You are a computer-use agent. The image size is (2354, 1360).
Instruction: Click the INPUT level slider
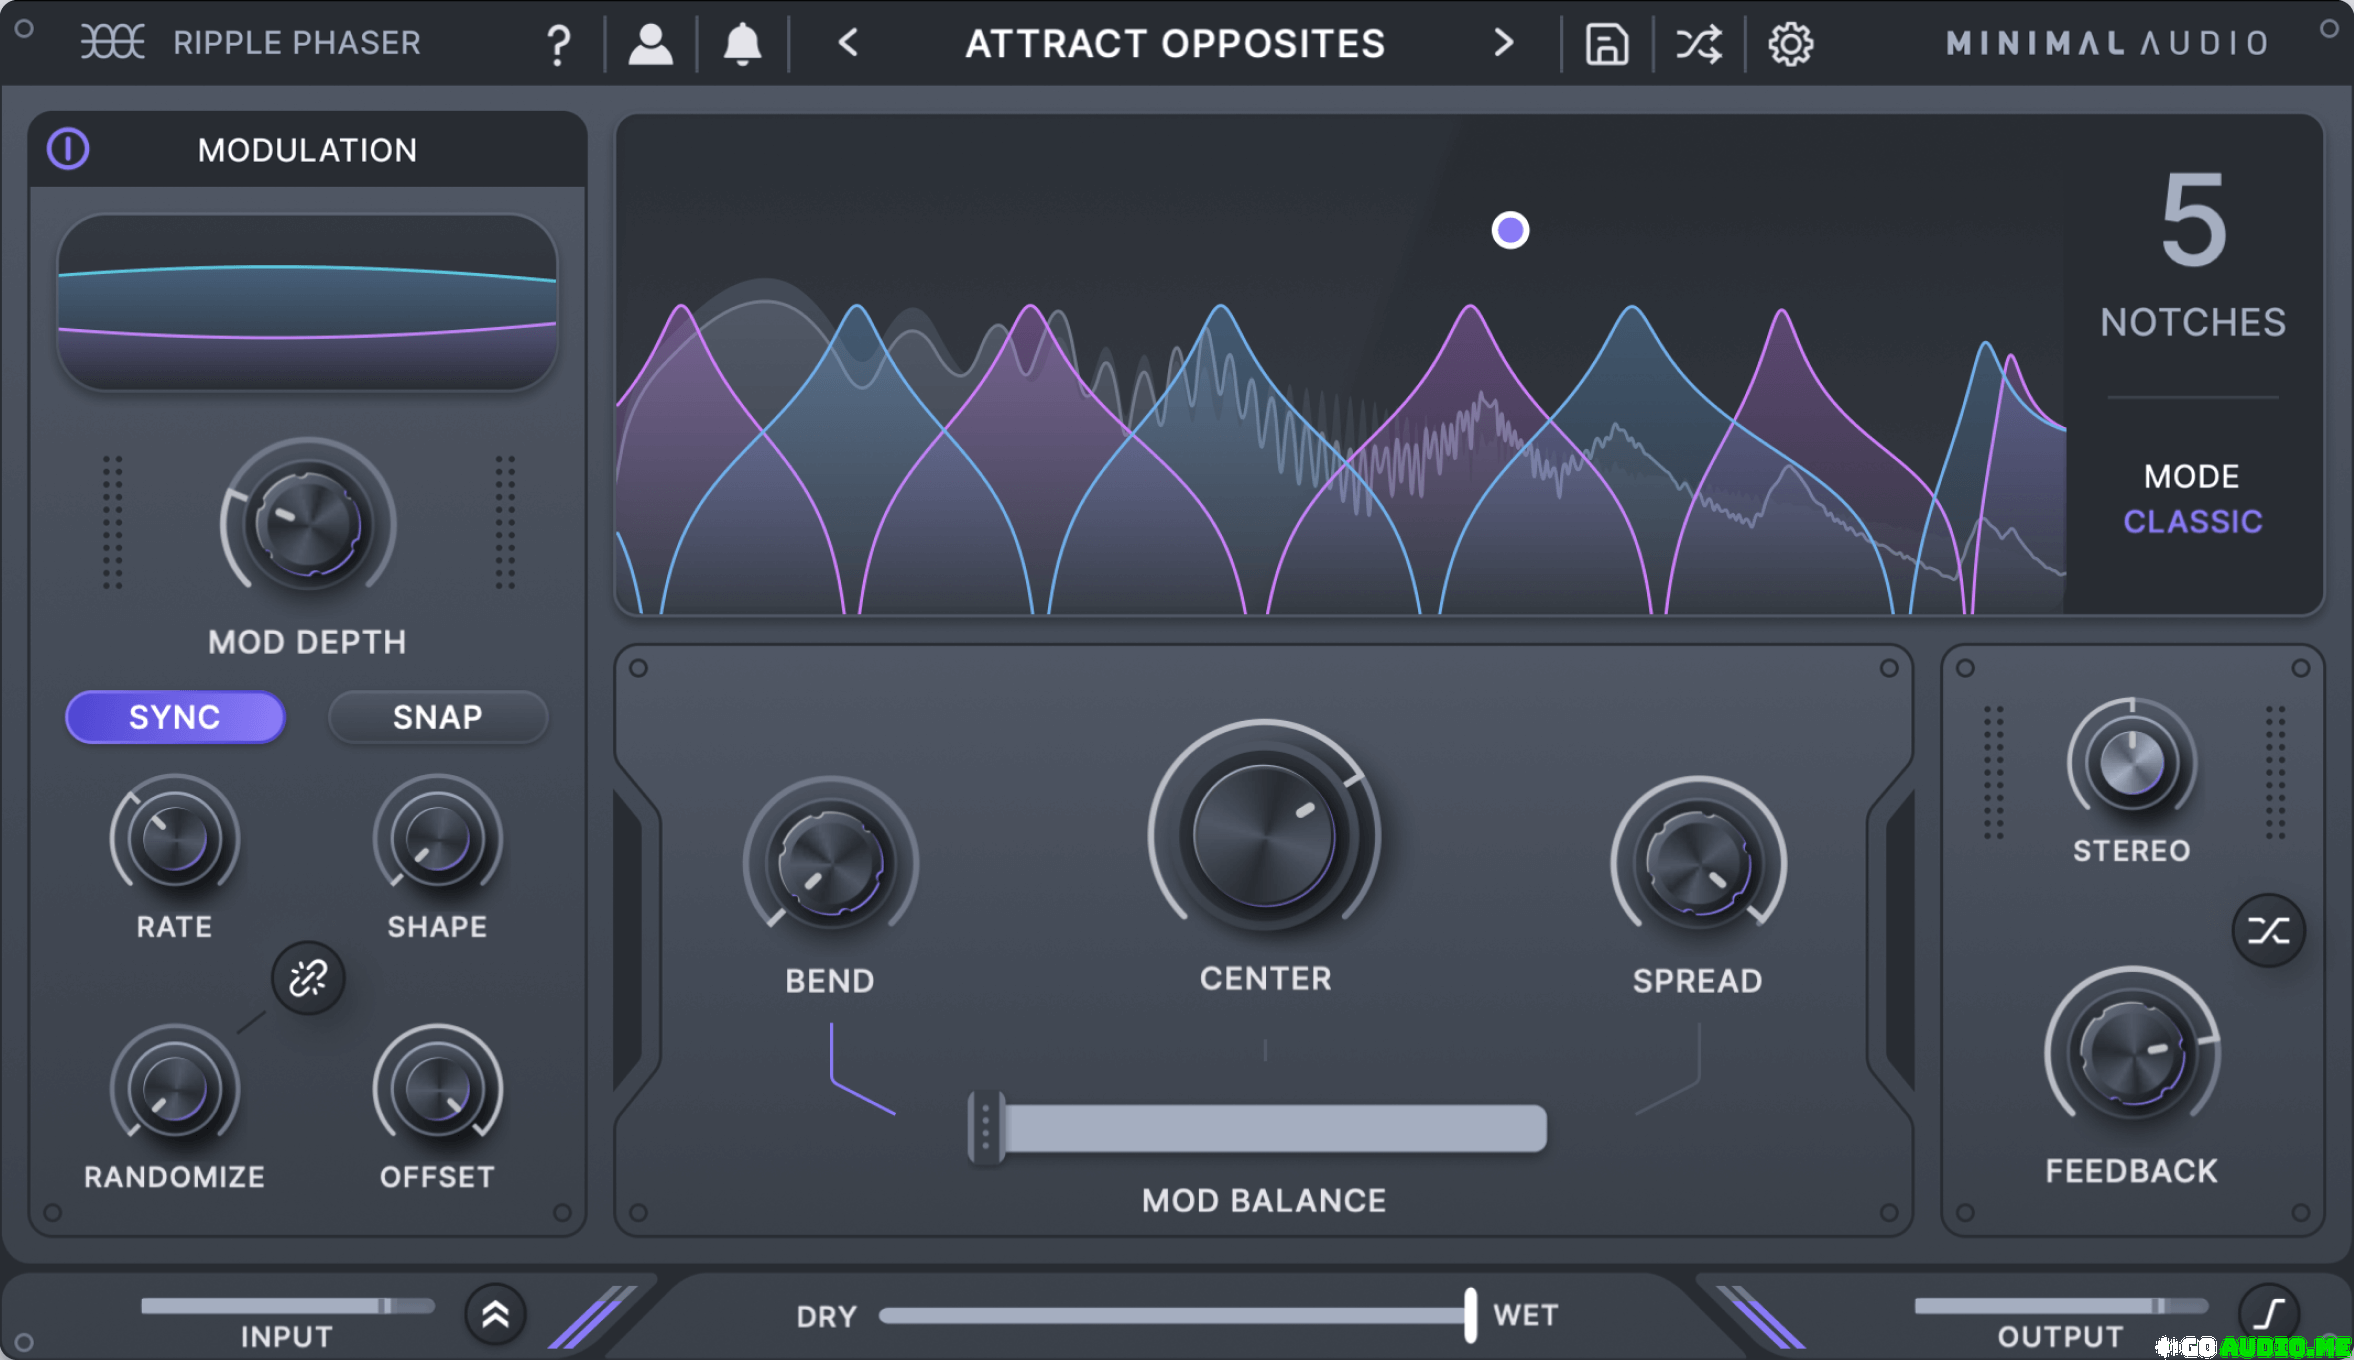click(x=288, y=1305)
